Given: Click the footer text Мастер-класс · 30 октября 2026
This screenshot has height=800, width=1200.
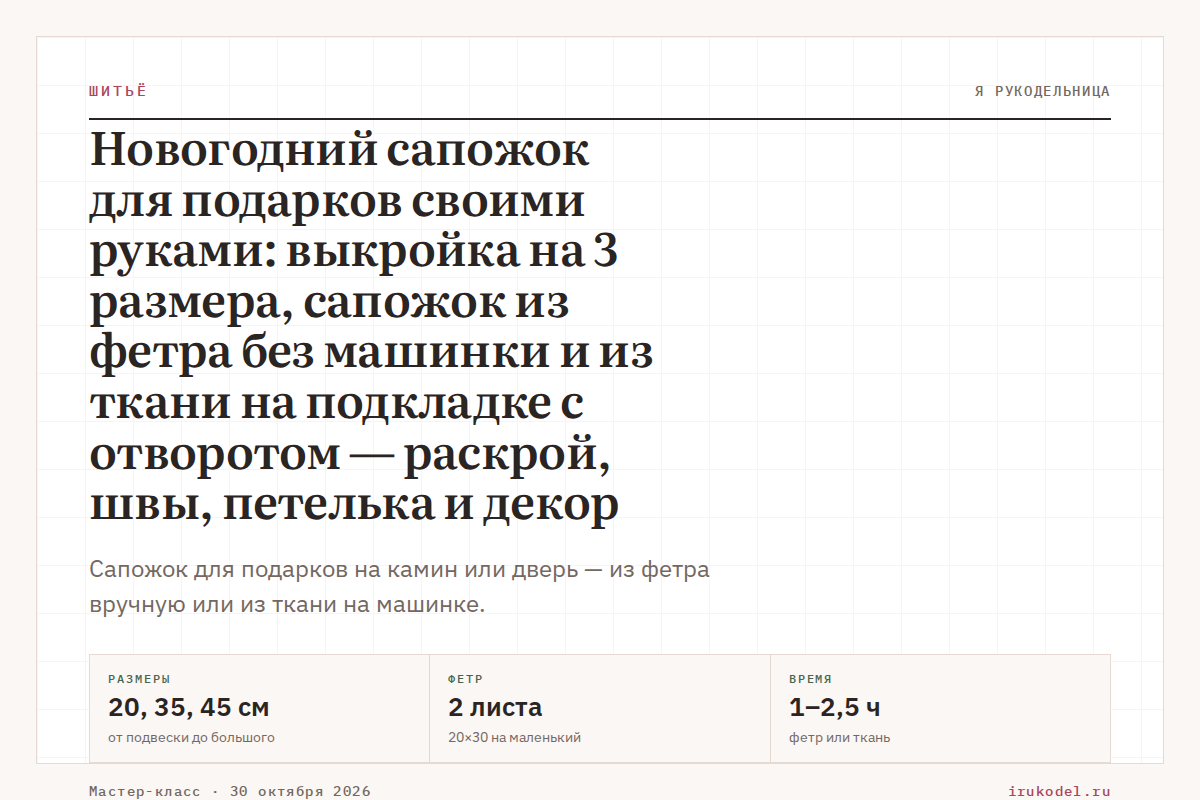Looking at the screenshot, I should (230, 791).
